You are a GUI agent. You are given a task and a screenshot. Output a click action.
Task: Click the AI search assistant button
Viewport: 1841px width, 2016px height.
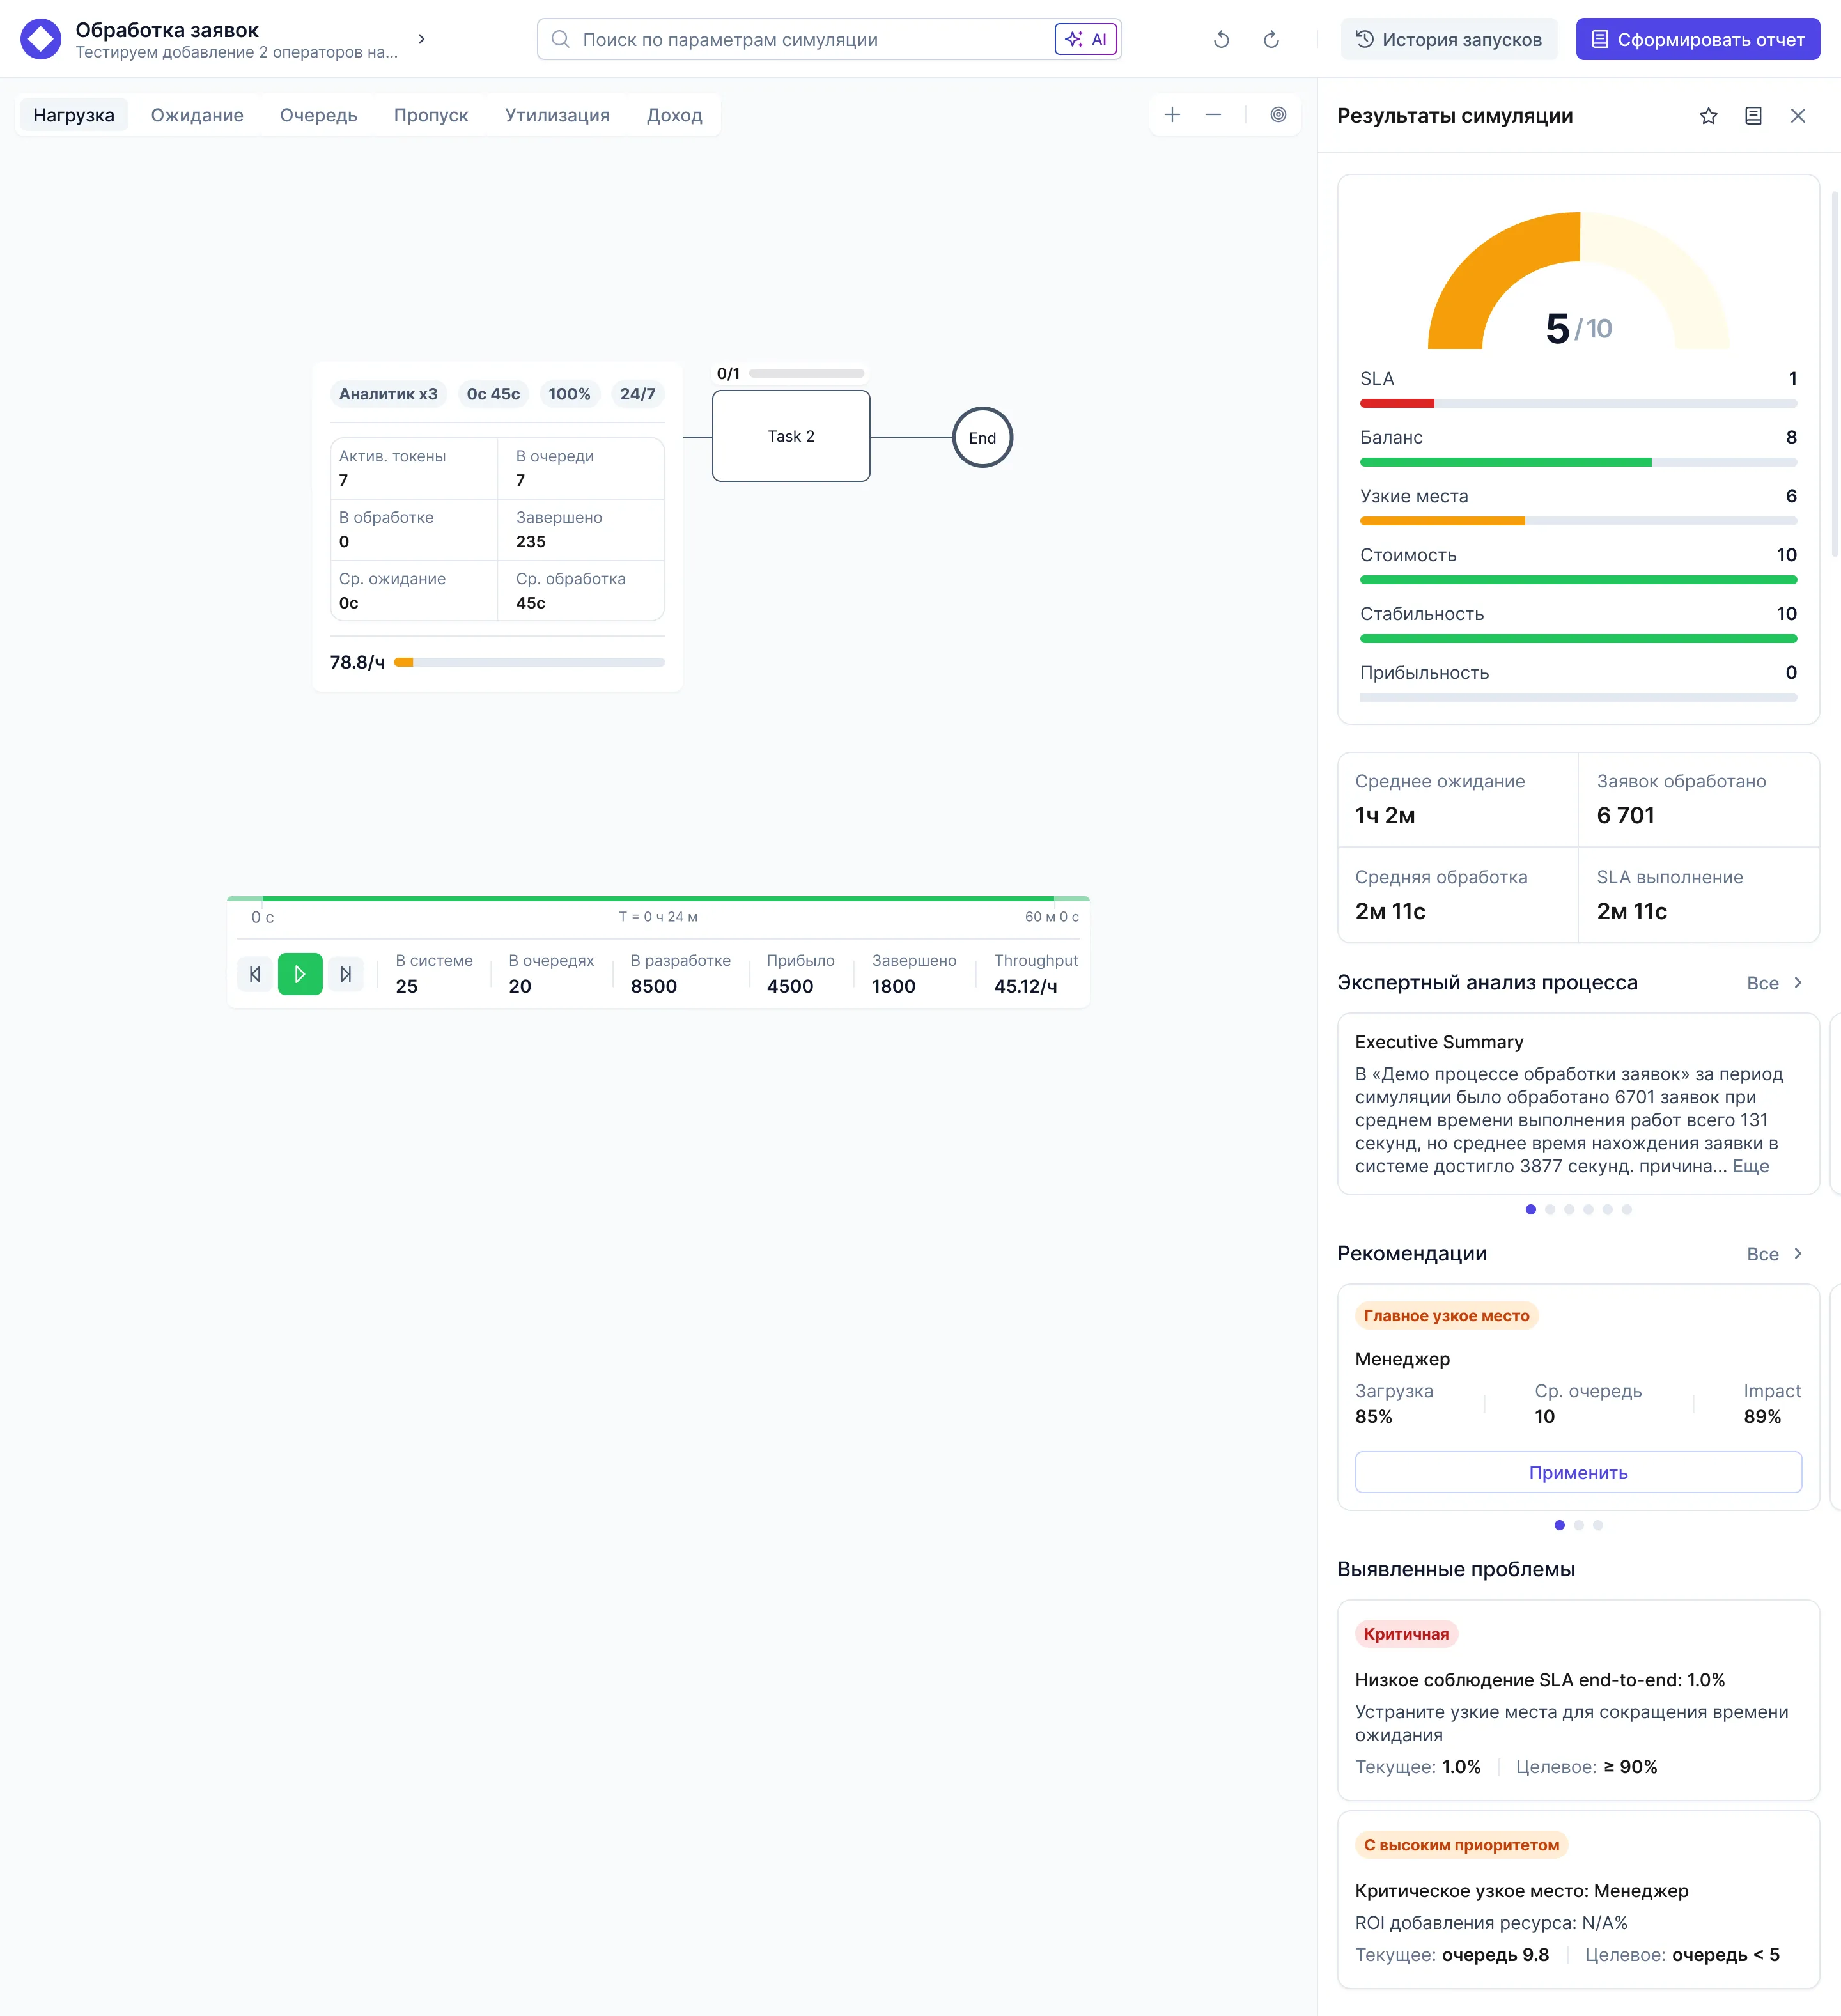[x=1085, y=40]
